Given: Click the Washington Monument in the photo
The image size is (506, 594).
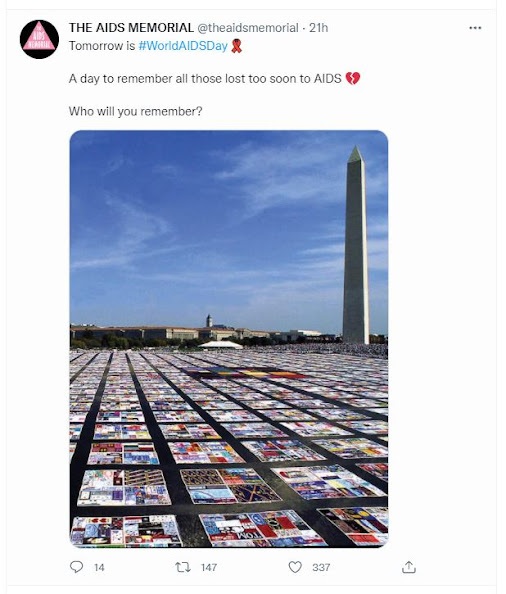Looking at the screenshot, I should click(356, 245).
